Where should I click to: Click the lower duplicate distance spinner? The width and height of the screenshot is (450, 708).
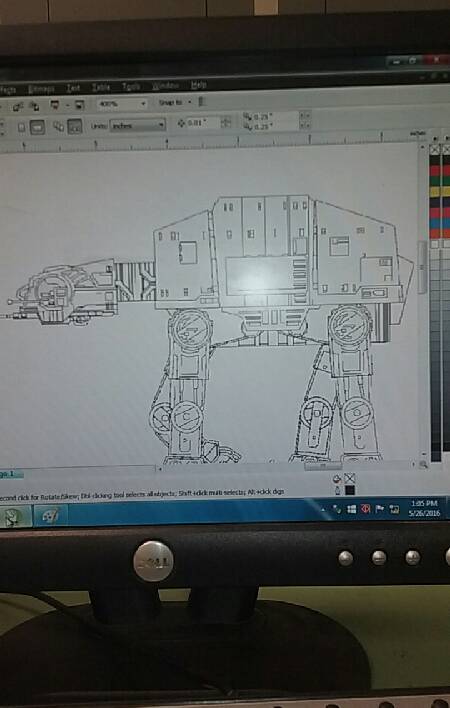[x=305, y=126]
